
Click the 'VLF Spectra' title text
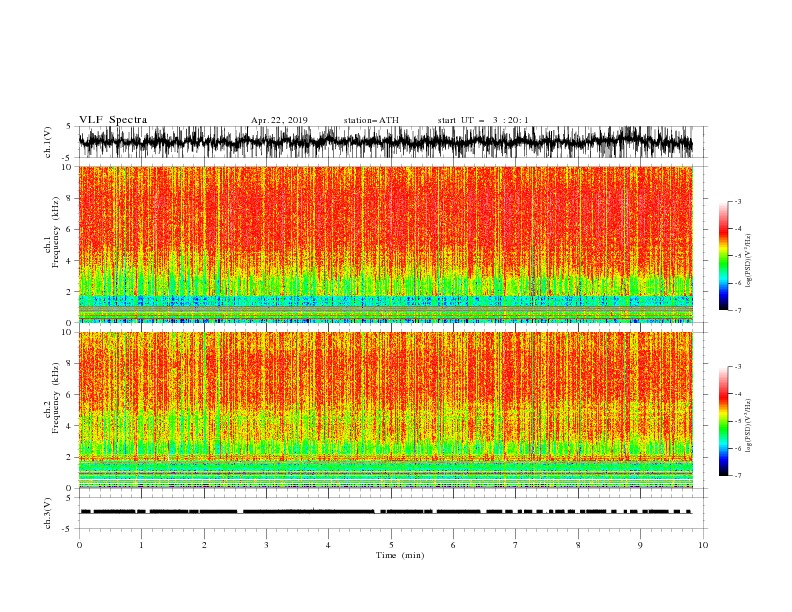pos(113,120)
